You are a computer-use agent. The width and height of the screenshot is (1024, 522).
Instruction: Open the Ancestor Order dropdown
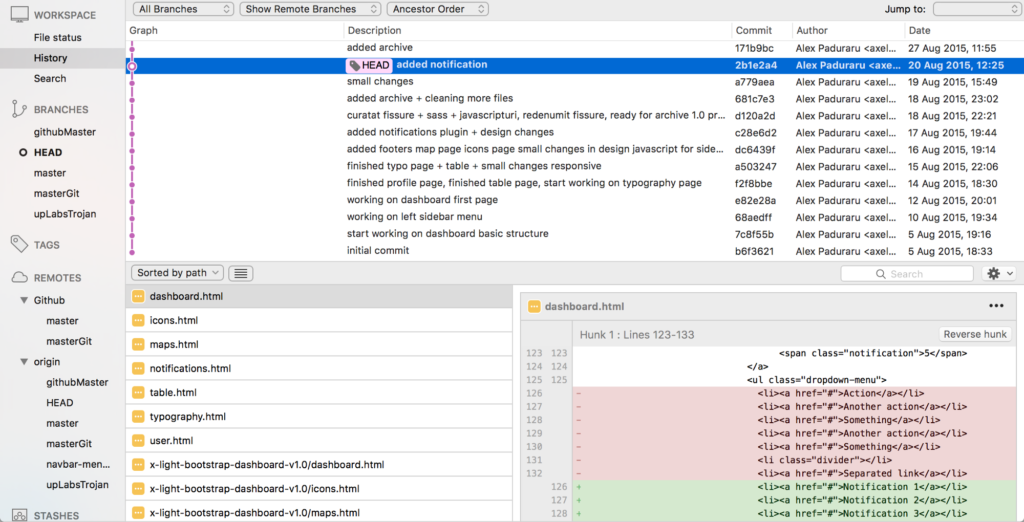438,9
